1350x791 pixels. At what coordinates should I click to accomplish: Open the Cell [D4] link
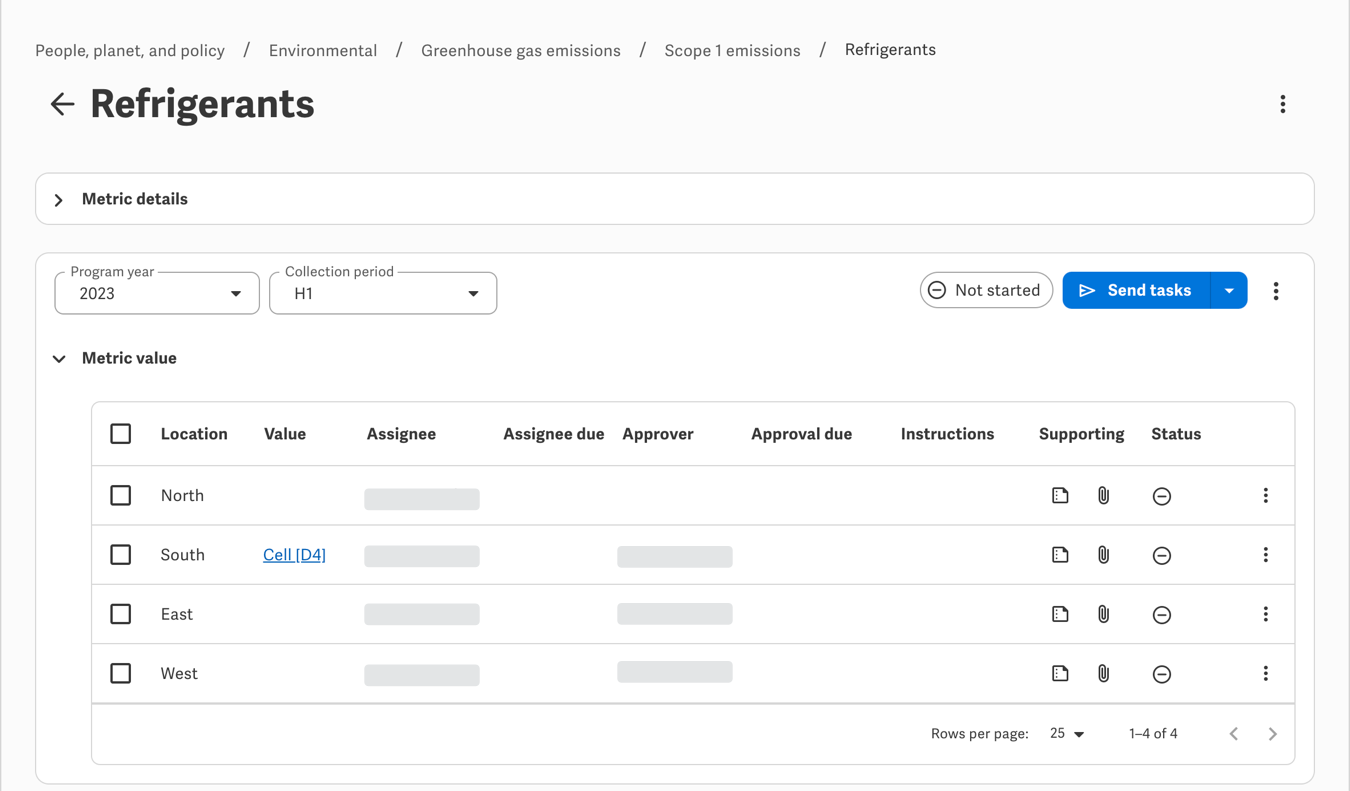pyautogui.click(x=294, y=555)
